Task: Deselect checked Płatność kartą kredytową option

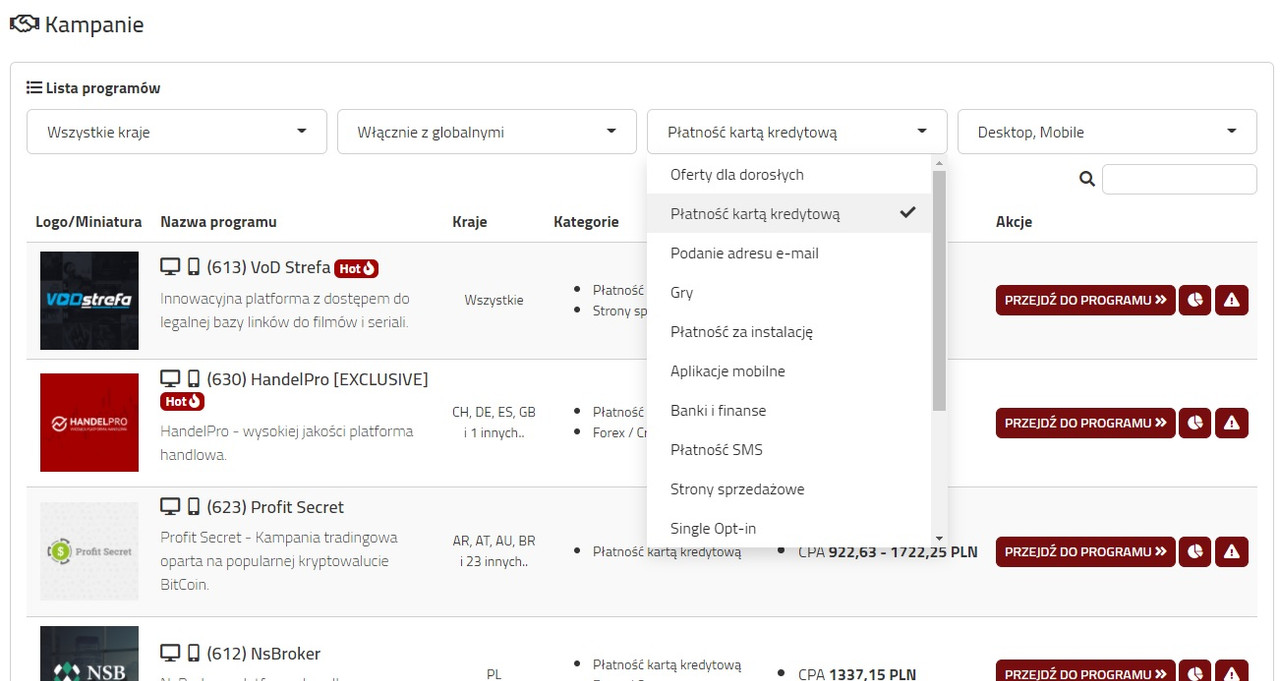Action: coord(789,213)
